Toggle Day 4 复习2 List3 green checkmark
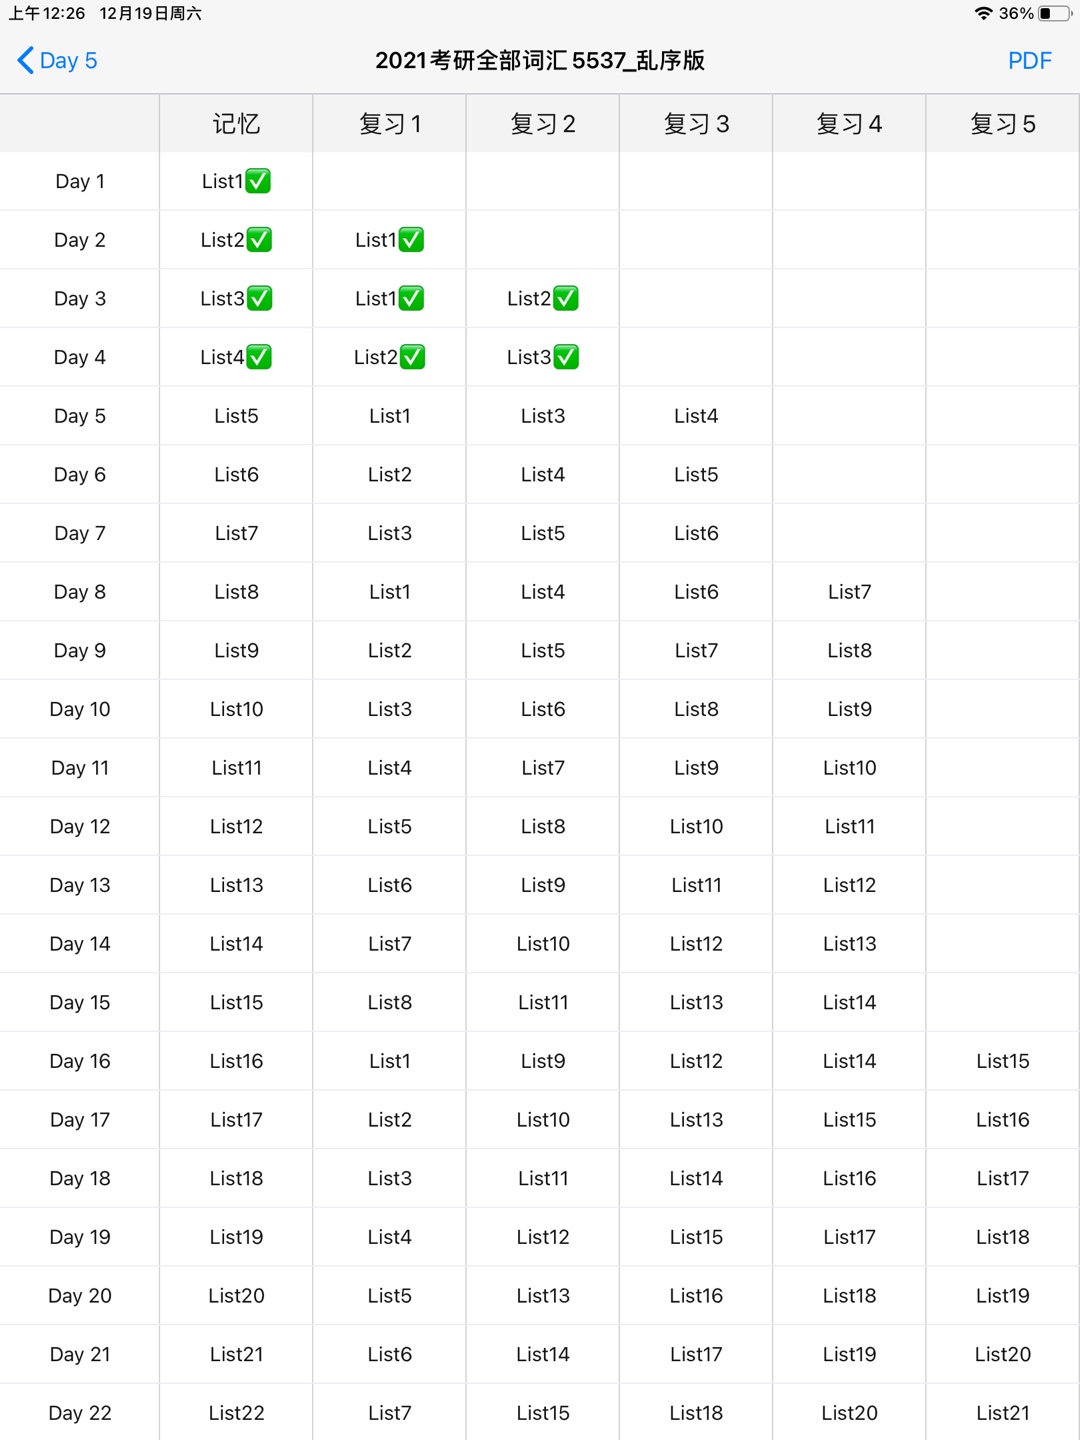The width and height of the screenshot is (1080, 1440). point(566,357)
